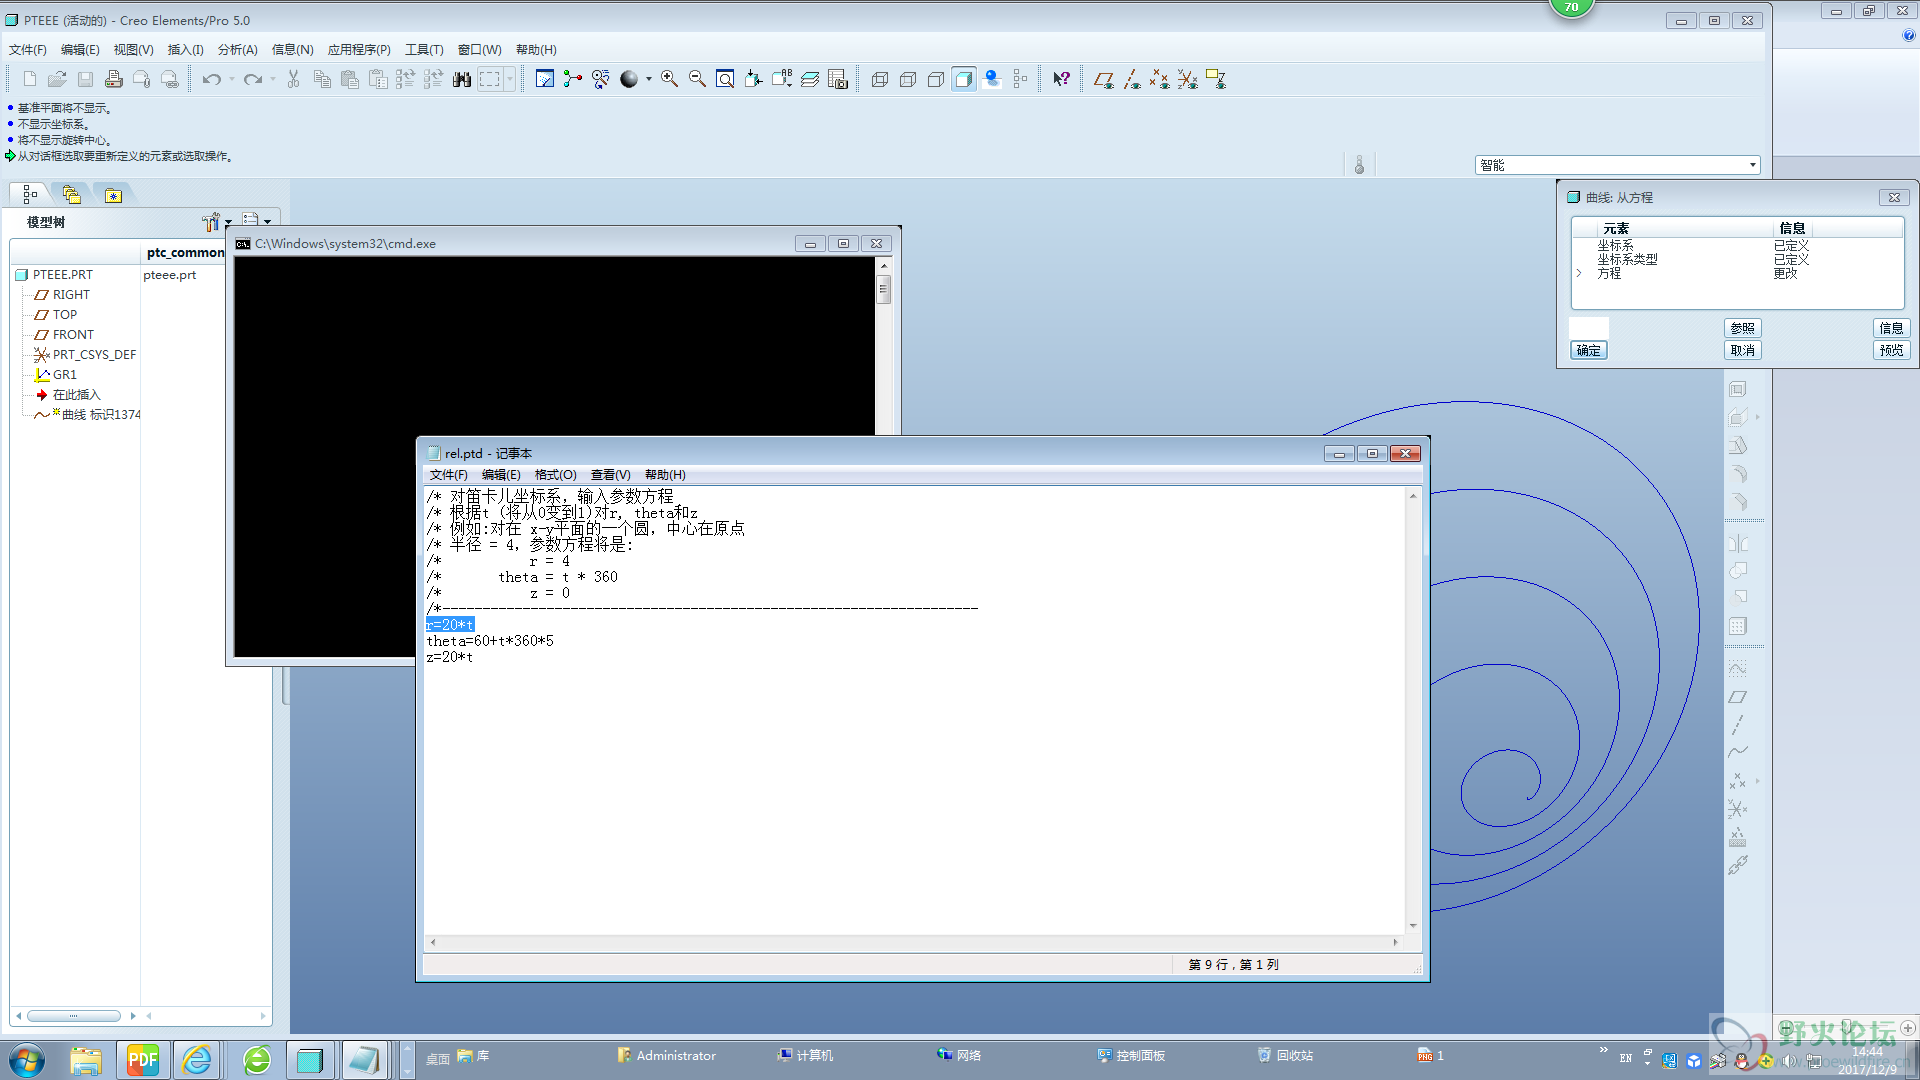Open the appearance sphere dropdown arrow

[649, 79]
